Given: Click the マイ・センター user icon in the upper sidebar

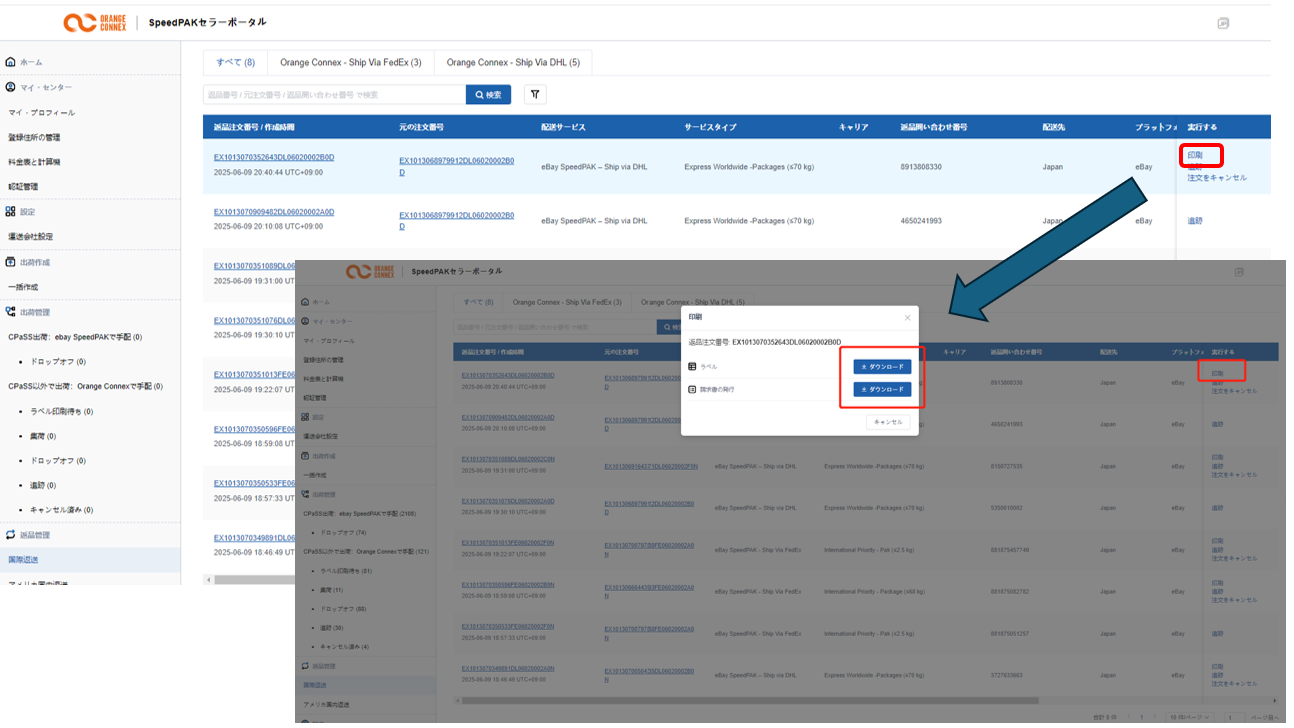Looking at the screenshot, I should (x=10, y=87).
